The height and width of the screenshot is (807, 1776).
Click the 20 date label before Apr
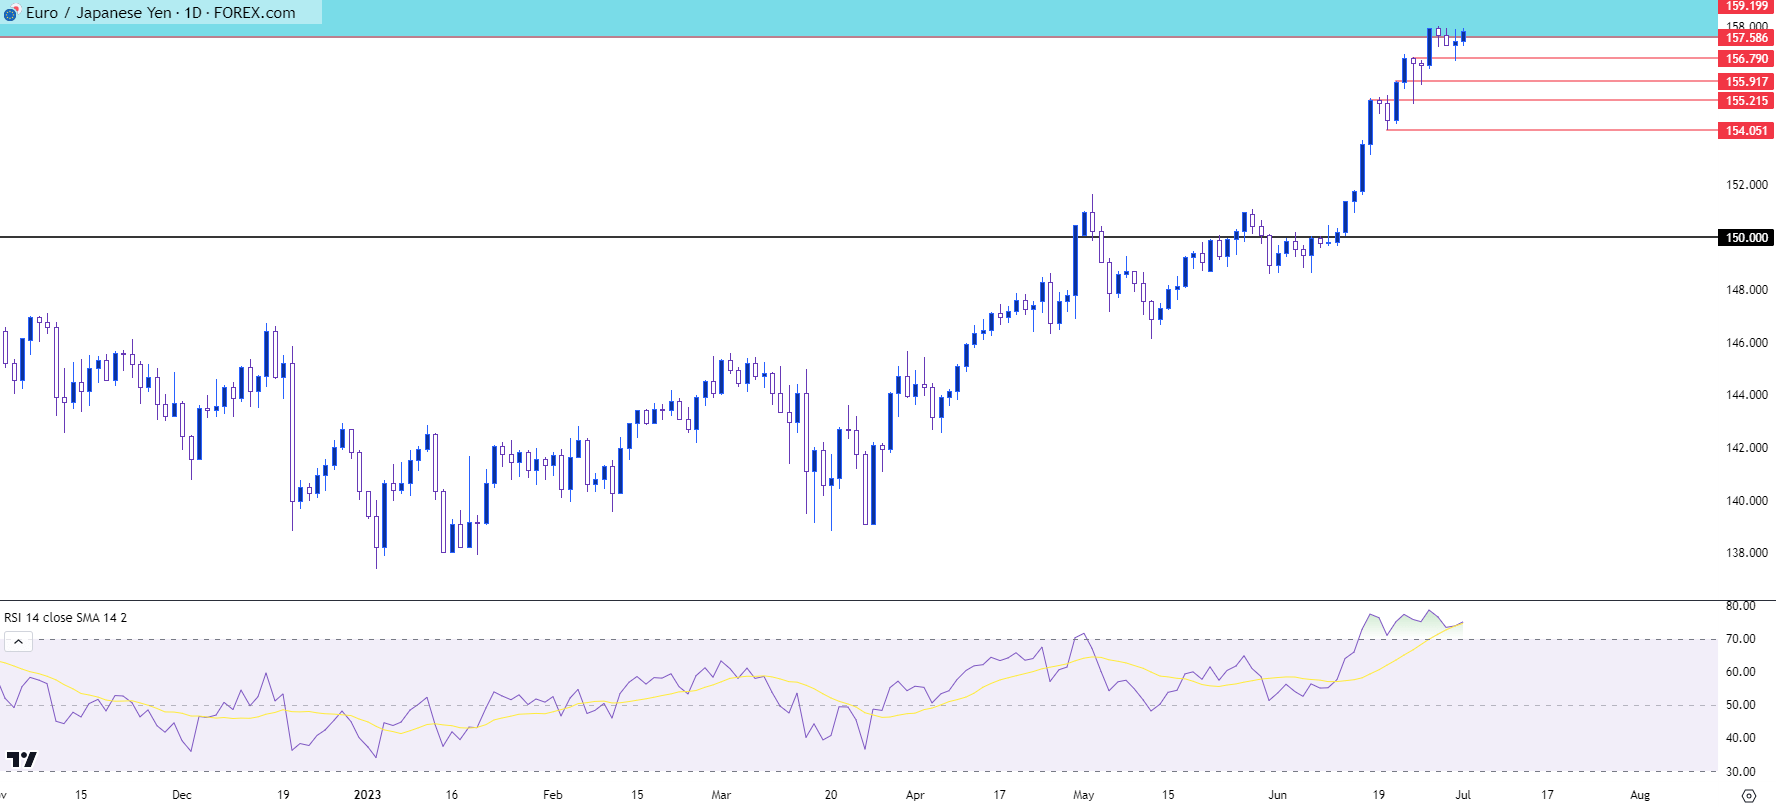[831, 795]
